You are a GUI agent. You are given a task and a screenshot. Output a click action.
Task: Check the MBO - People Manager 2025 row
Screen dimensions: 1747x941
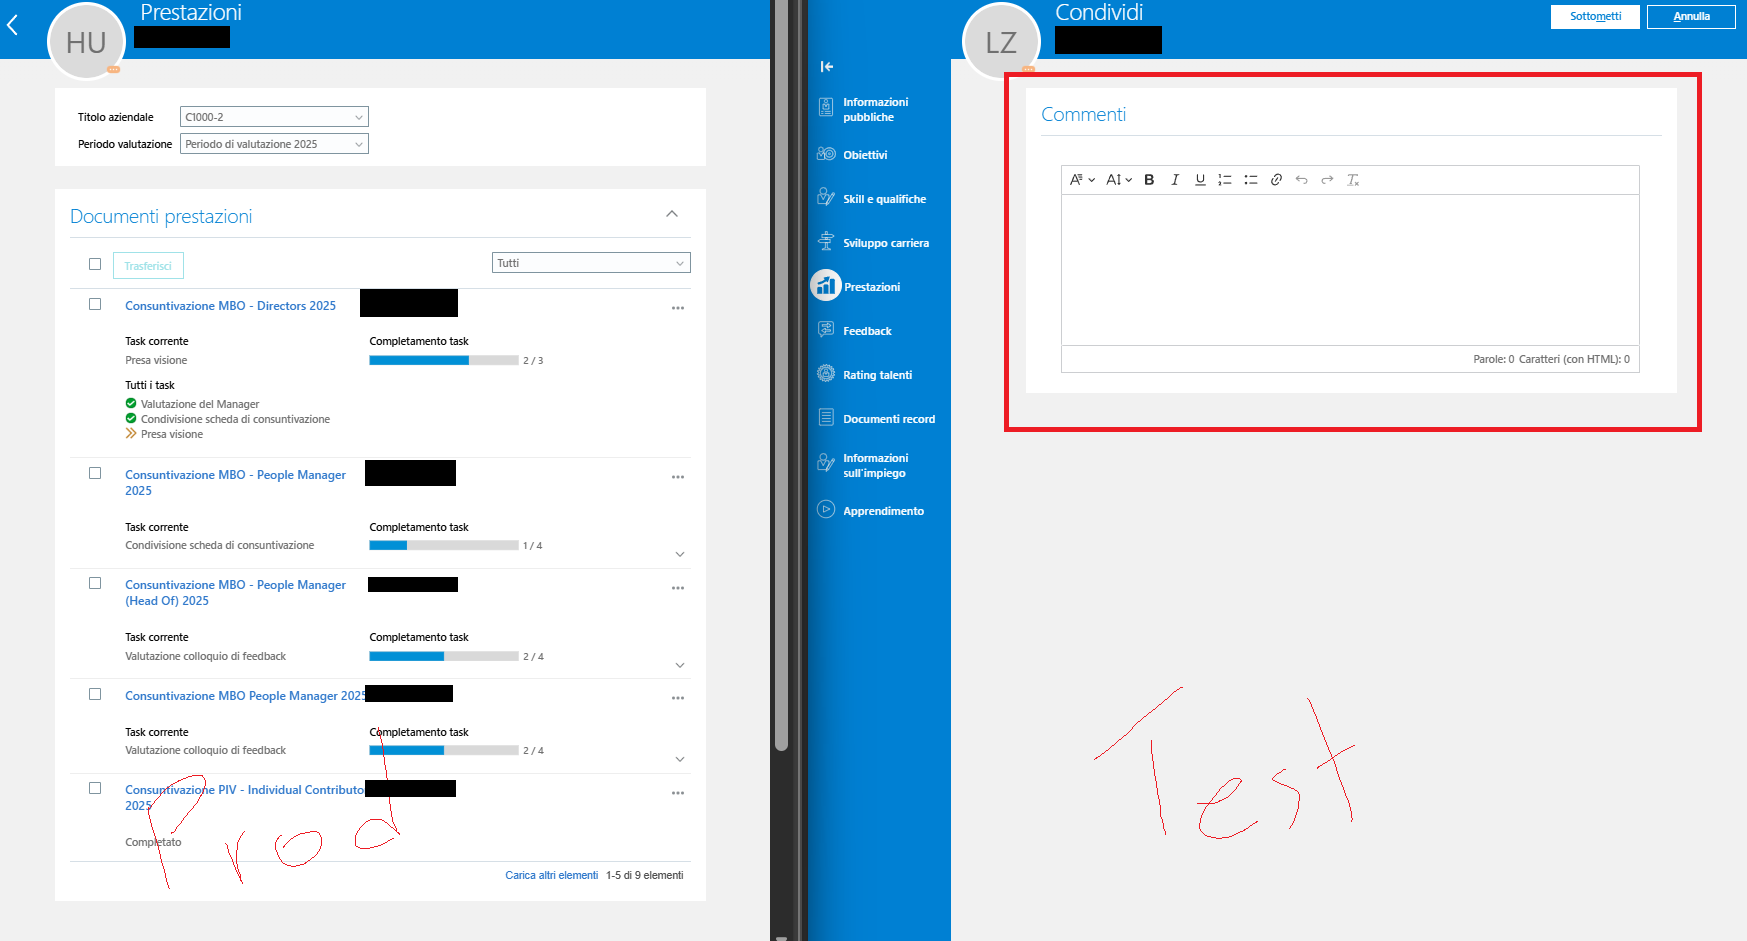[x=95, y=473]
